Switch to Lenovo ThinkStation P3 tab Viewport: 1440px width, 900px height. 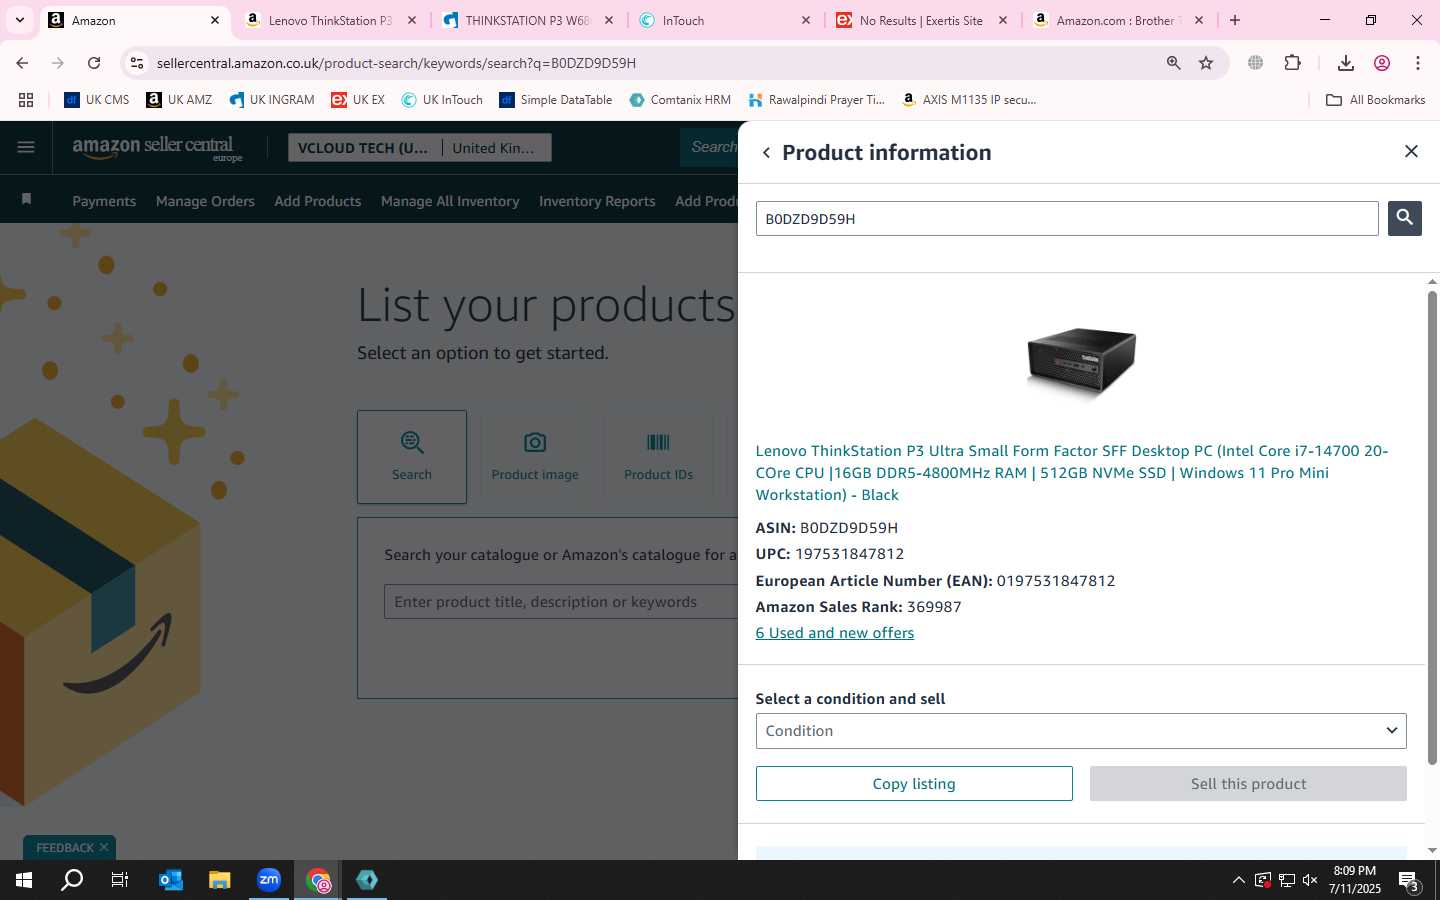[330, 20]
